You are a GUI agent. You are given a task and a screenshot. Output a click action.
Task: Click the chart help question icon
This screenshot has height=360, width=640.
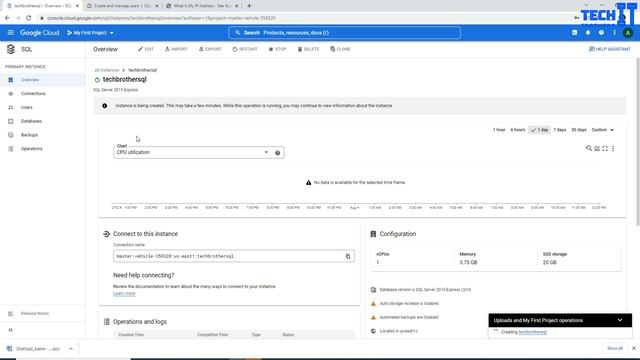[278, 153]
